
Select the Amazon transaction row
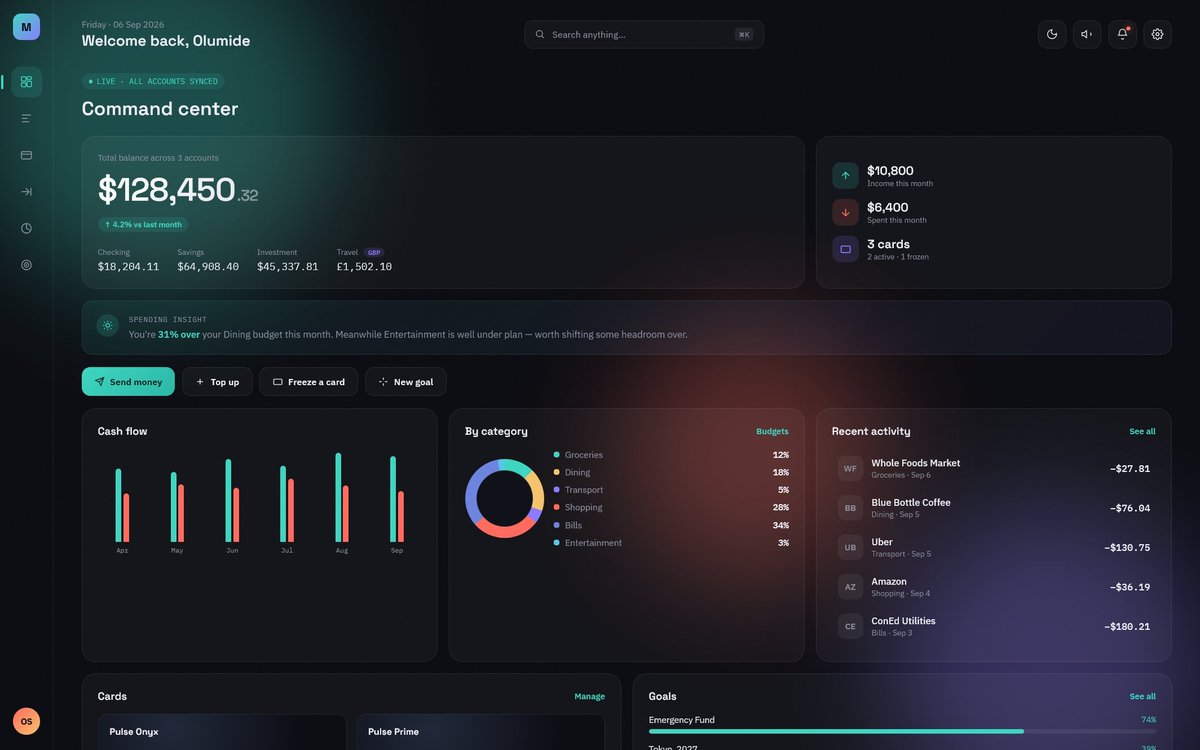pyautogui.click(x=994, y=587)
